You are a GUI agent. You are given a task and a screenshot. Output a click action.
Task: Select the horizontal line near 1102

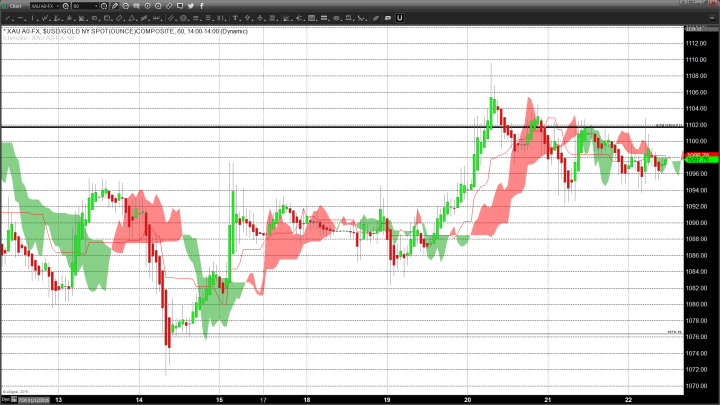pyautogui.click(x=300, y=126)
